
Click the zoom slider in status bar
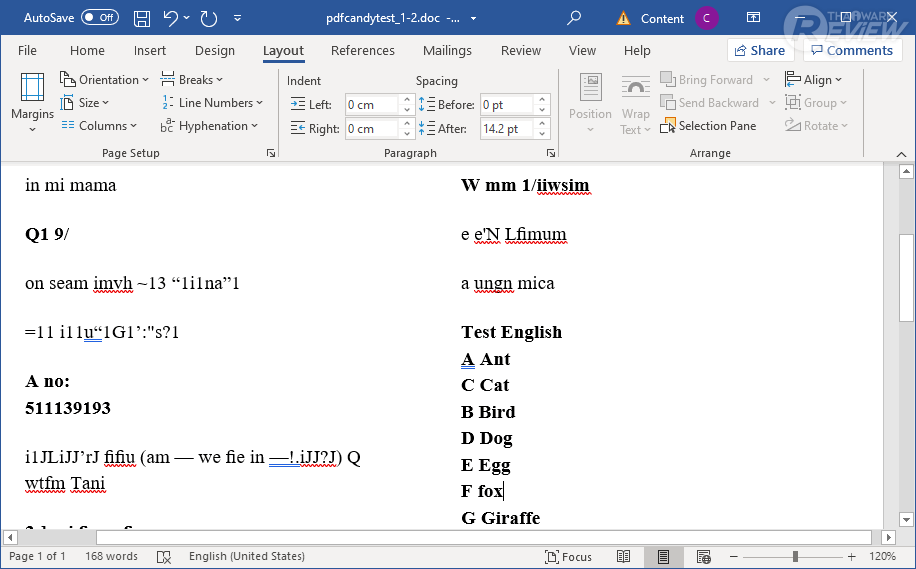(795, 556)
